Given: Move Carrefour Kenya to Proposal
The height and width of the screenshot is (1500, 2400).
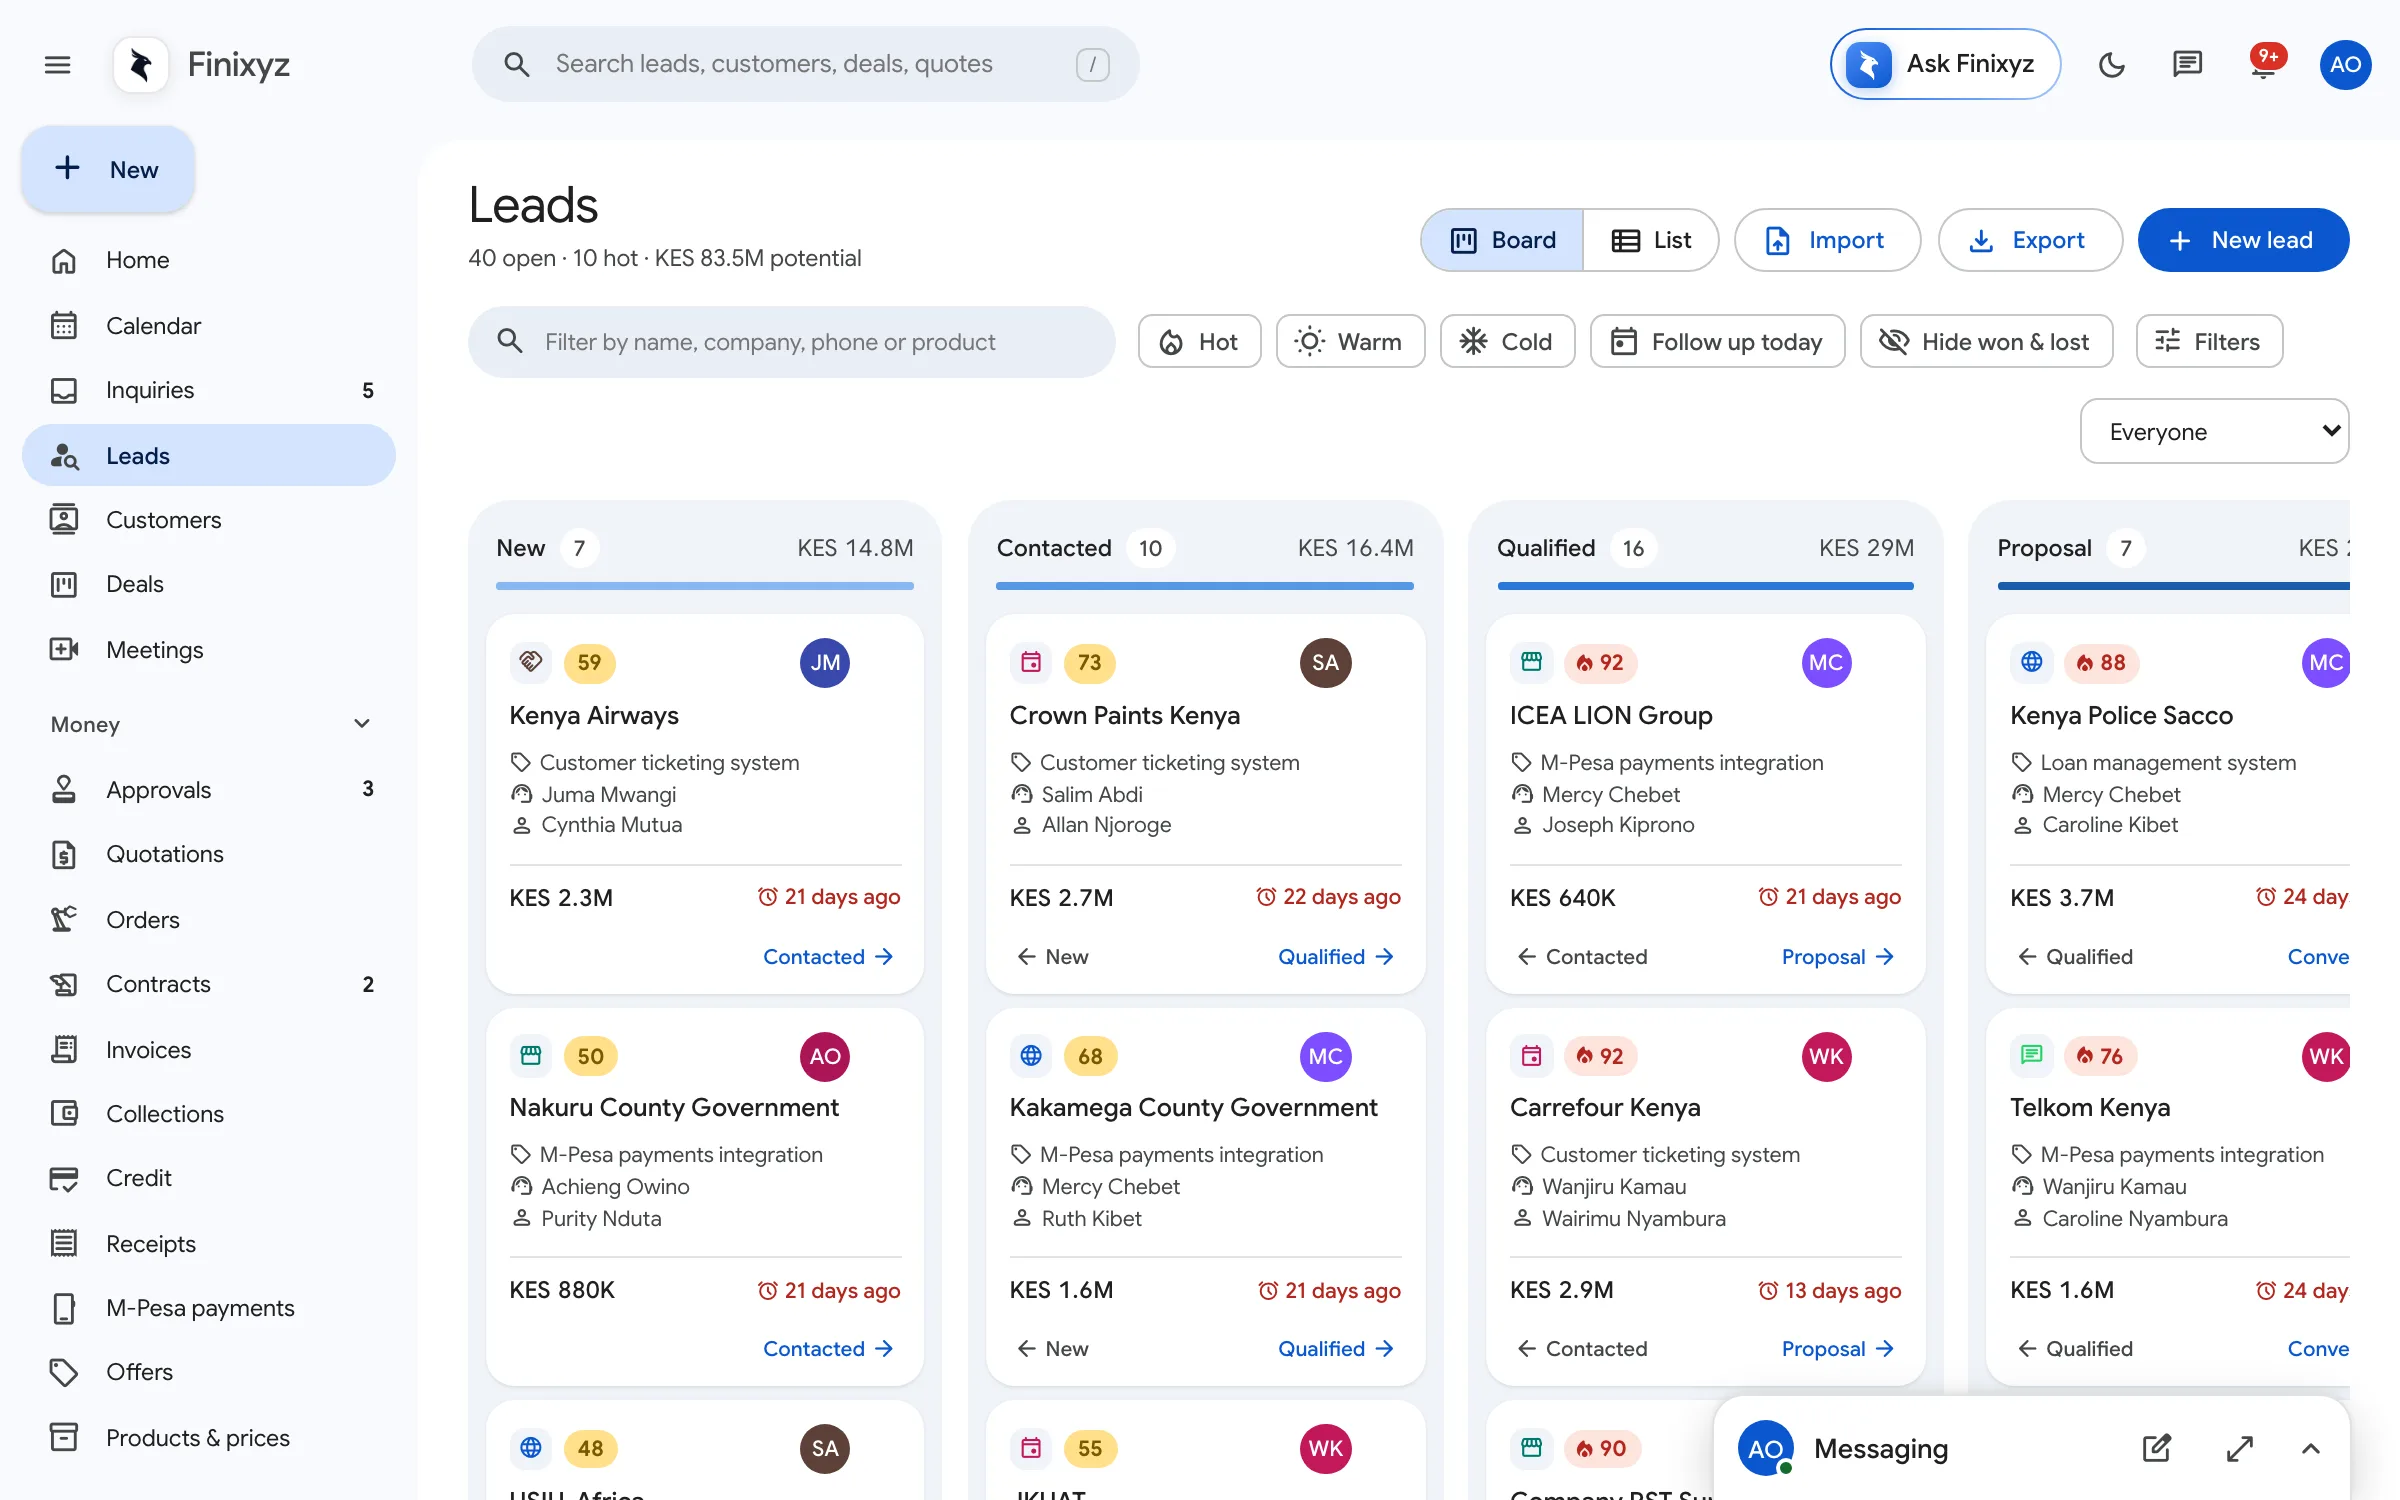Looking at the screenshot, I should tap(1838, 1349).
